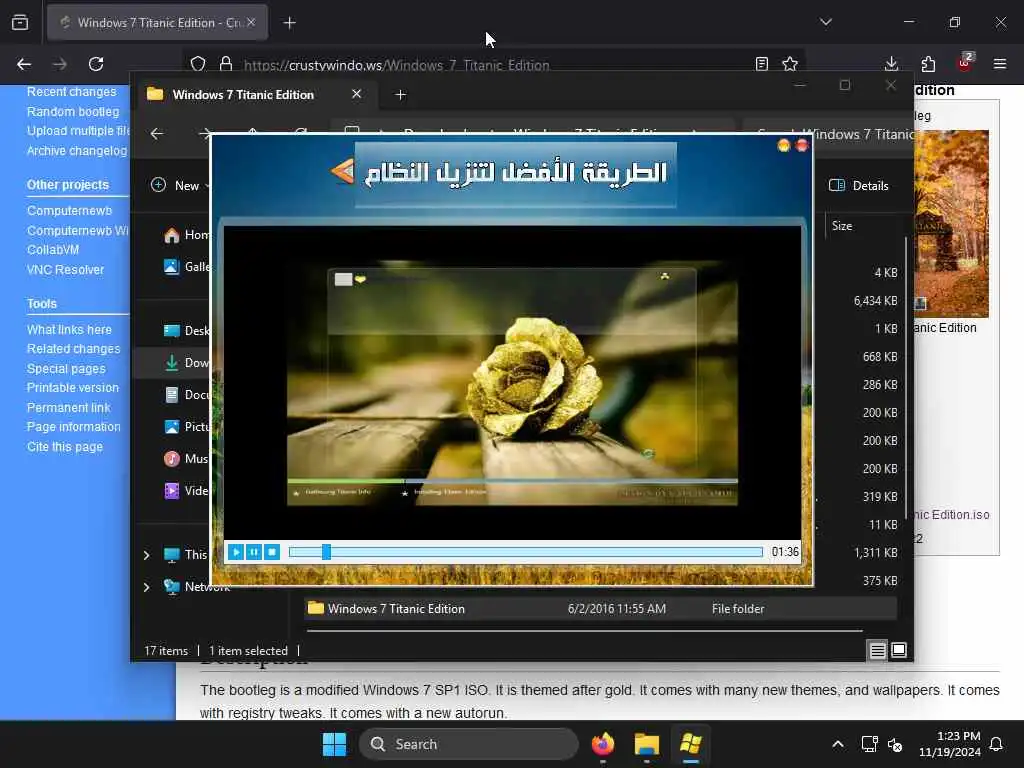
Task: Open the Random bootleg link
Action: [72, 112]
